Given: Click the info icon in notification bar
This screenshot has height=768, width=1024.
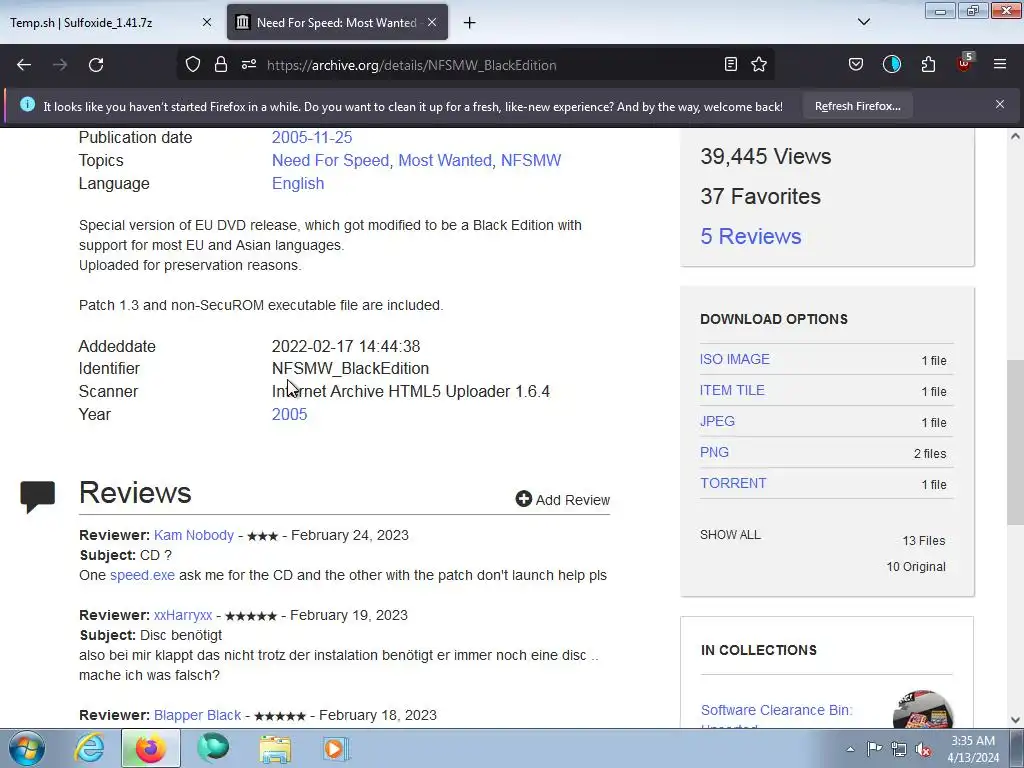Looking at the screenshot, I should click(x=27, y=104).
